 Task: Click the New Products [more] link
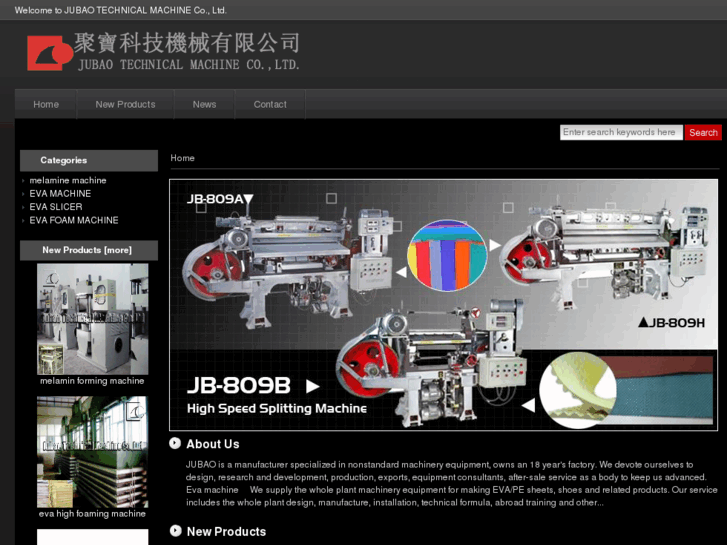(87, 250)
